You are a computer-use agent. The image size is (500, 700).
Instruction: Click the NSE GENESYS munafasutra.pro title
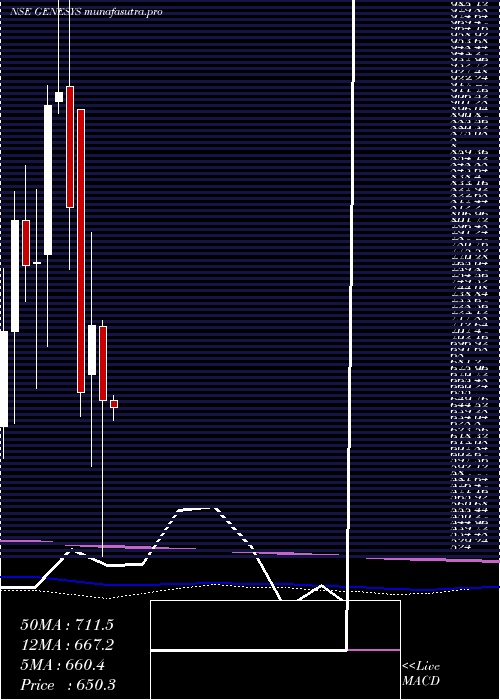[86, 12]
